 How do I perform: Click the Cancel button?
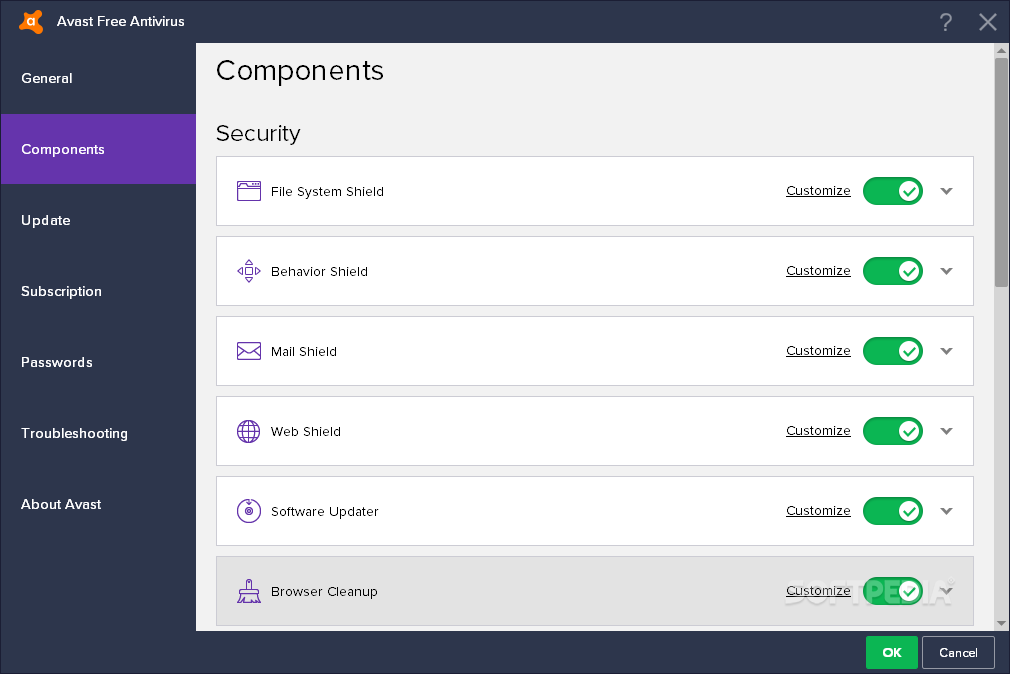958,653
